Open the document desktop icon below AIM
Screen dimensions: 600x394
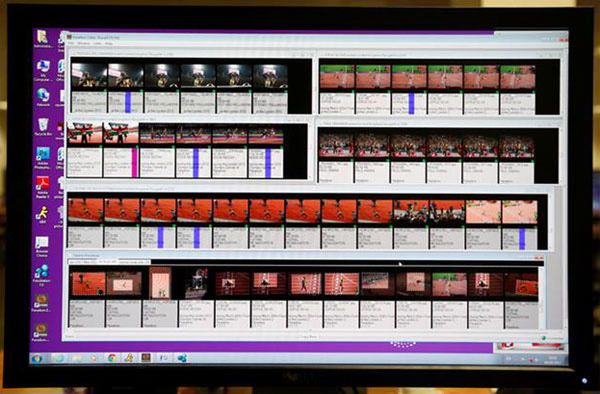tap(42, 243)
